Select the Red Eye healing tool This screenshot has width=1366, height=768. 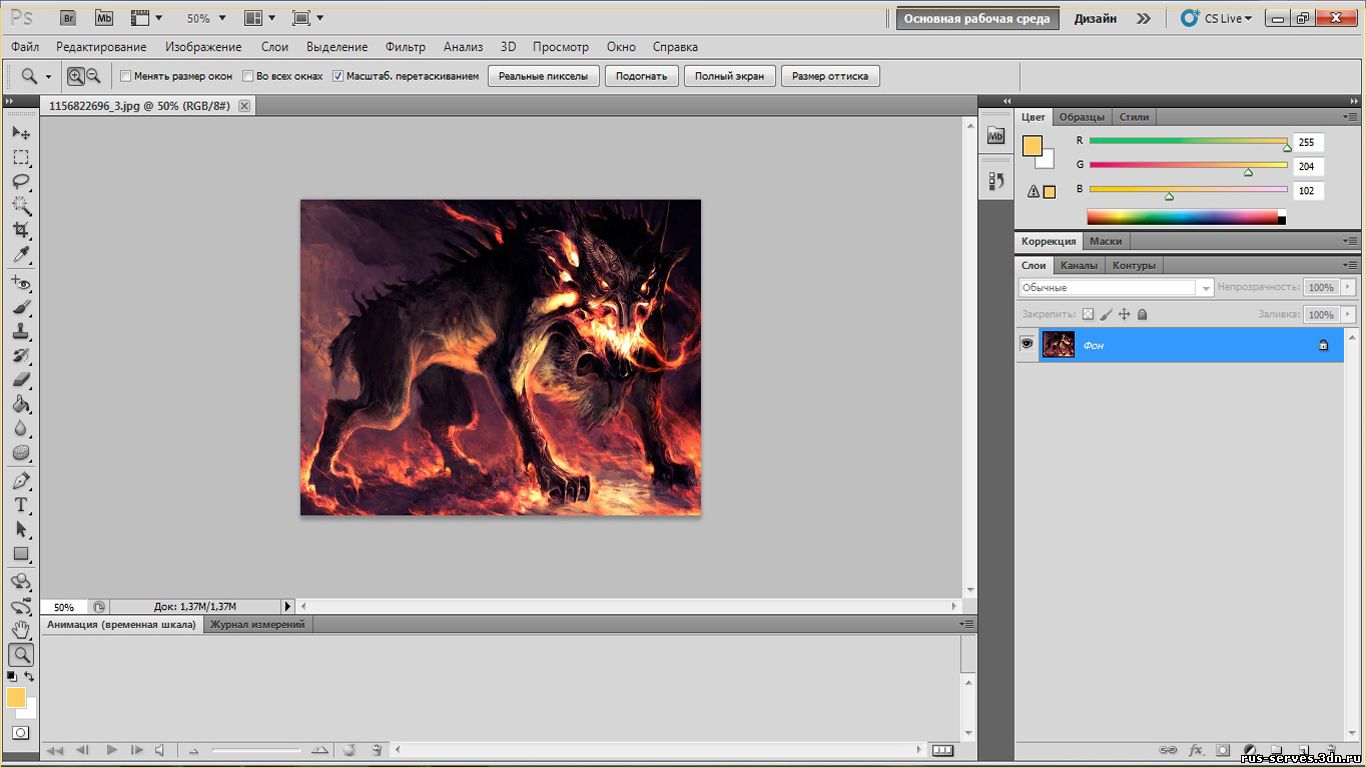pos(20,284)
